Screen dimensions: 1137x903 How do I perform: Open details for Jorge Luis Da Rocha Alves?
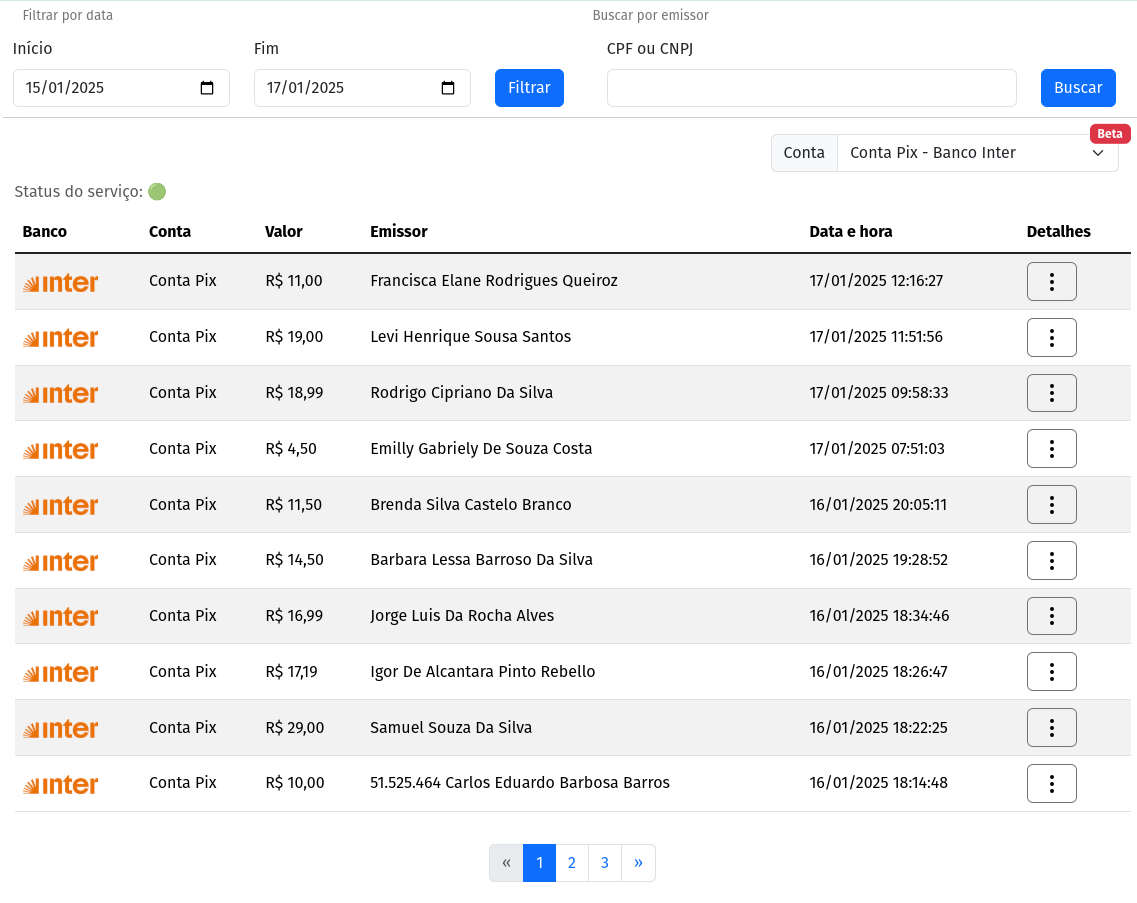point(1051,616)
